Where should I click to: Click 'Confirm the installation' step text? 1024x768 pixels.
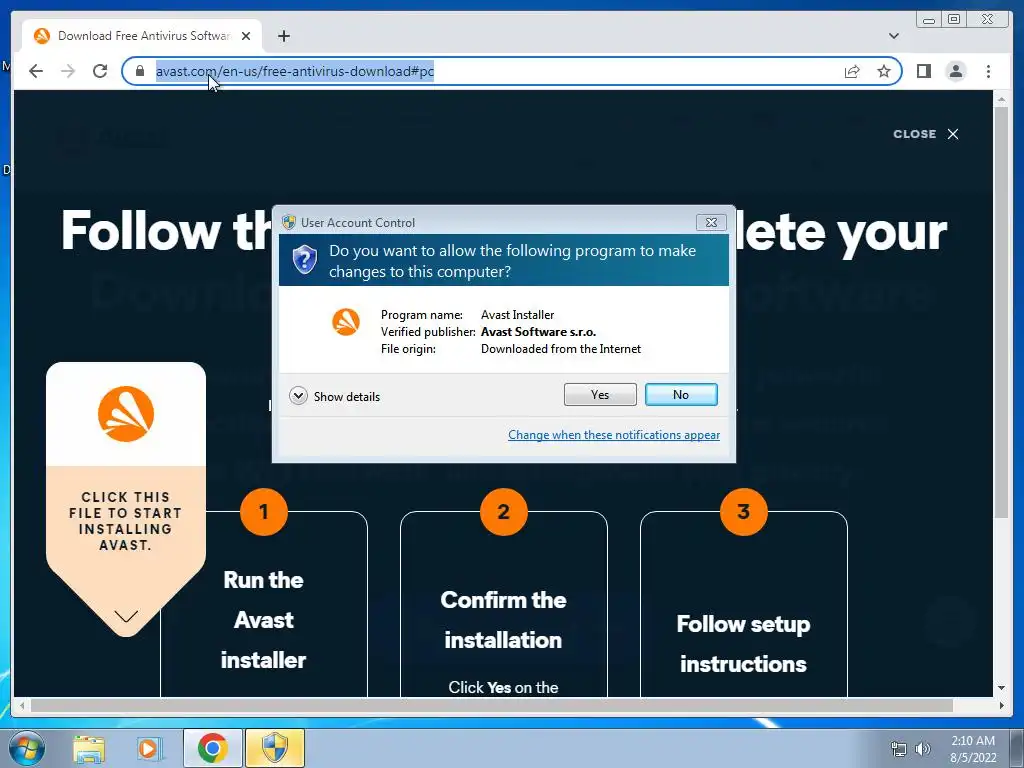503,620
